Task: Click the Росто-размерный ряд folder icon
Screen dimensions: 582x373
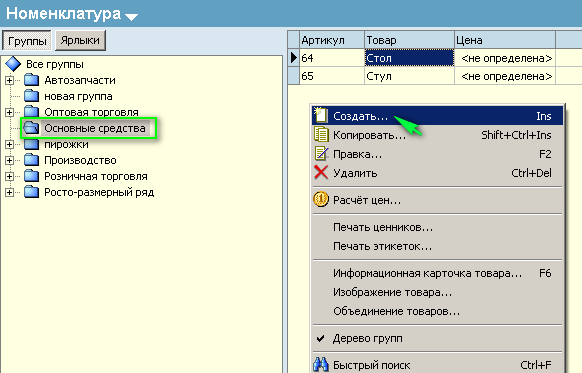Action: point(32,192)
